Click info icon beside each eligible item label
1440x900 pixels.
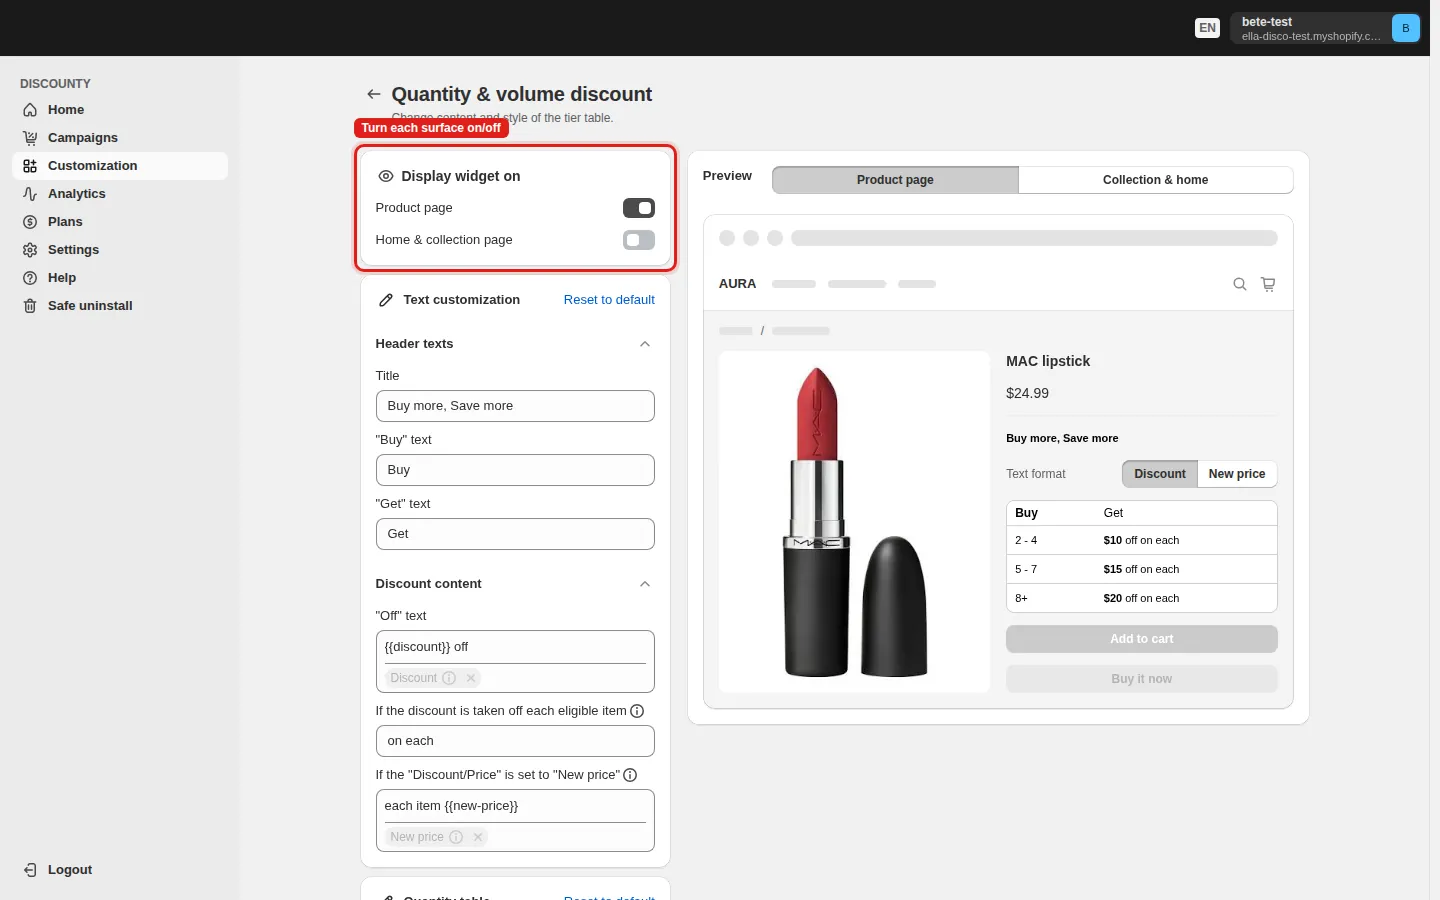click(637, 711)
